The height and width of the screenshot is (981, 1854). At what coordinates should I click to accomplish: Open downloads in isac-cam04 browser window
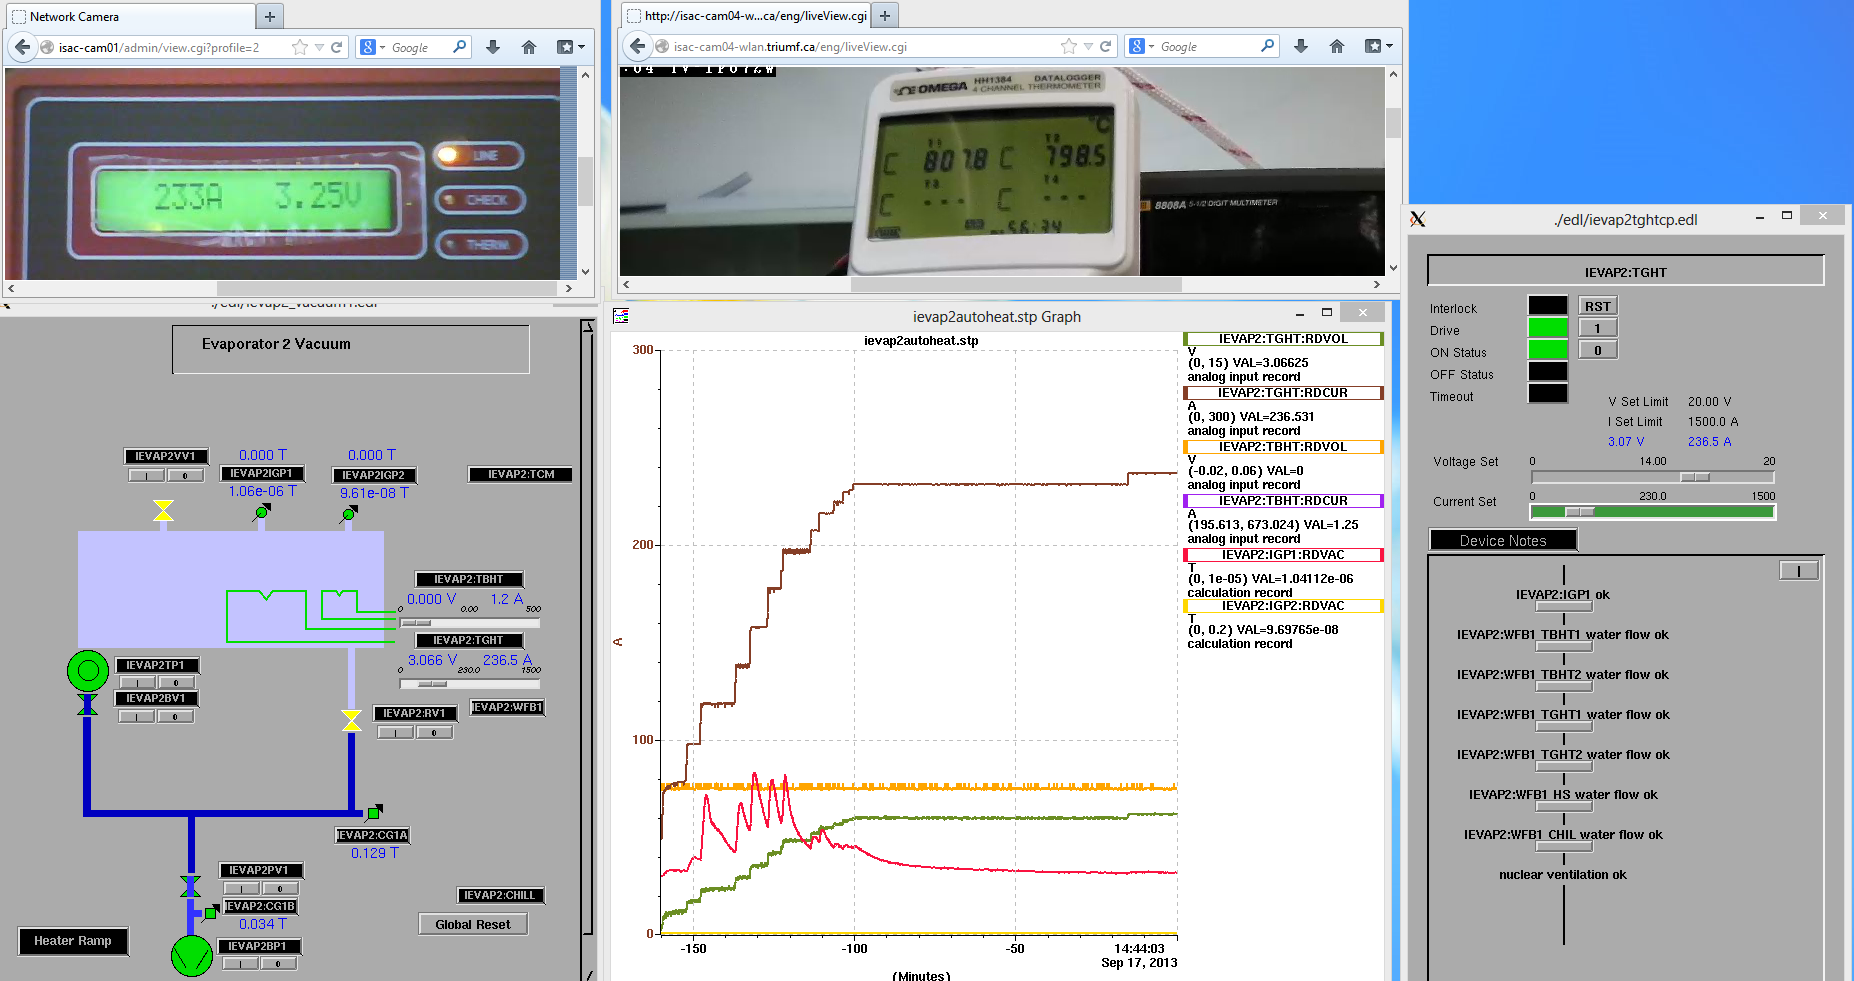coord(1301,47)
